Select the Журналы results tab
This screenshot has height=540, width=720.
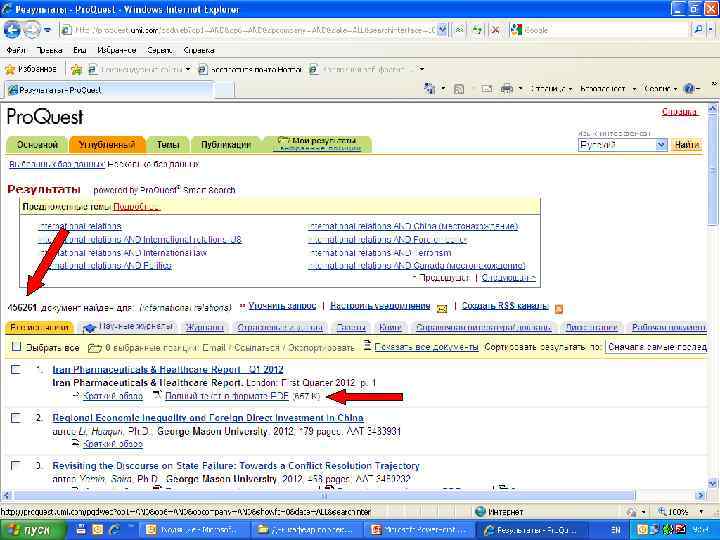tap(204, 327)
